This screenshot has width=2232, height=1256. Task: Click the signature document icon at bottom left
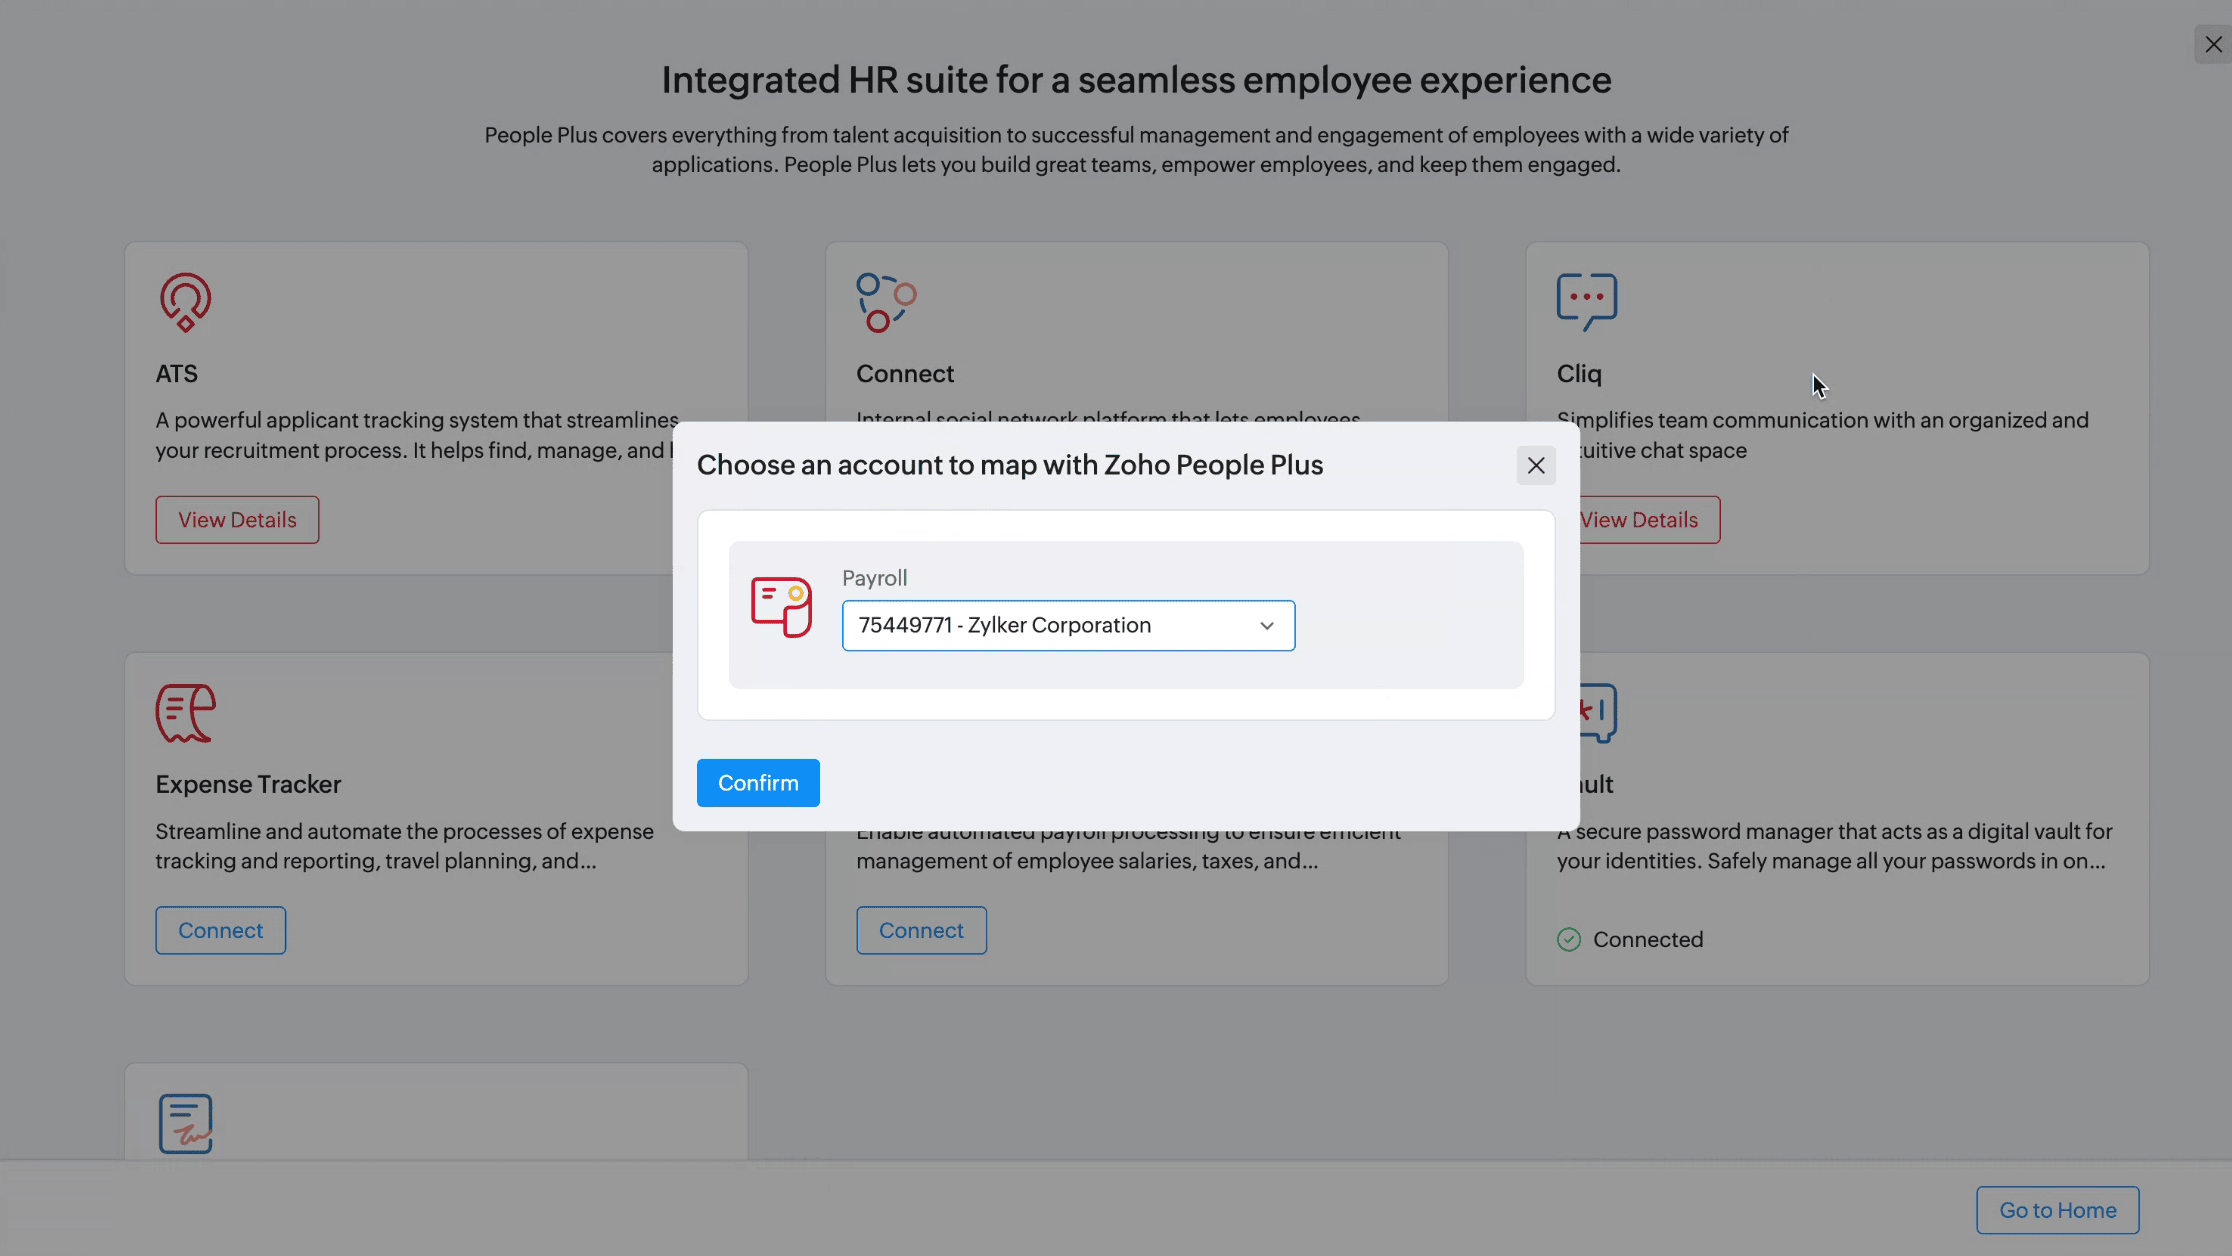(x=184, y=1123)
